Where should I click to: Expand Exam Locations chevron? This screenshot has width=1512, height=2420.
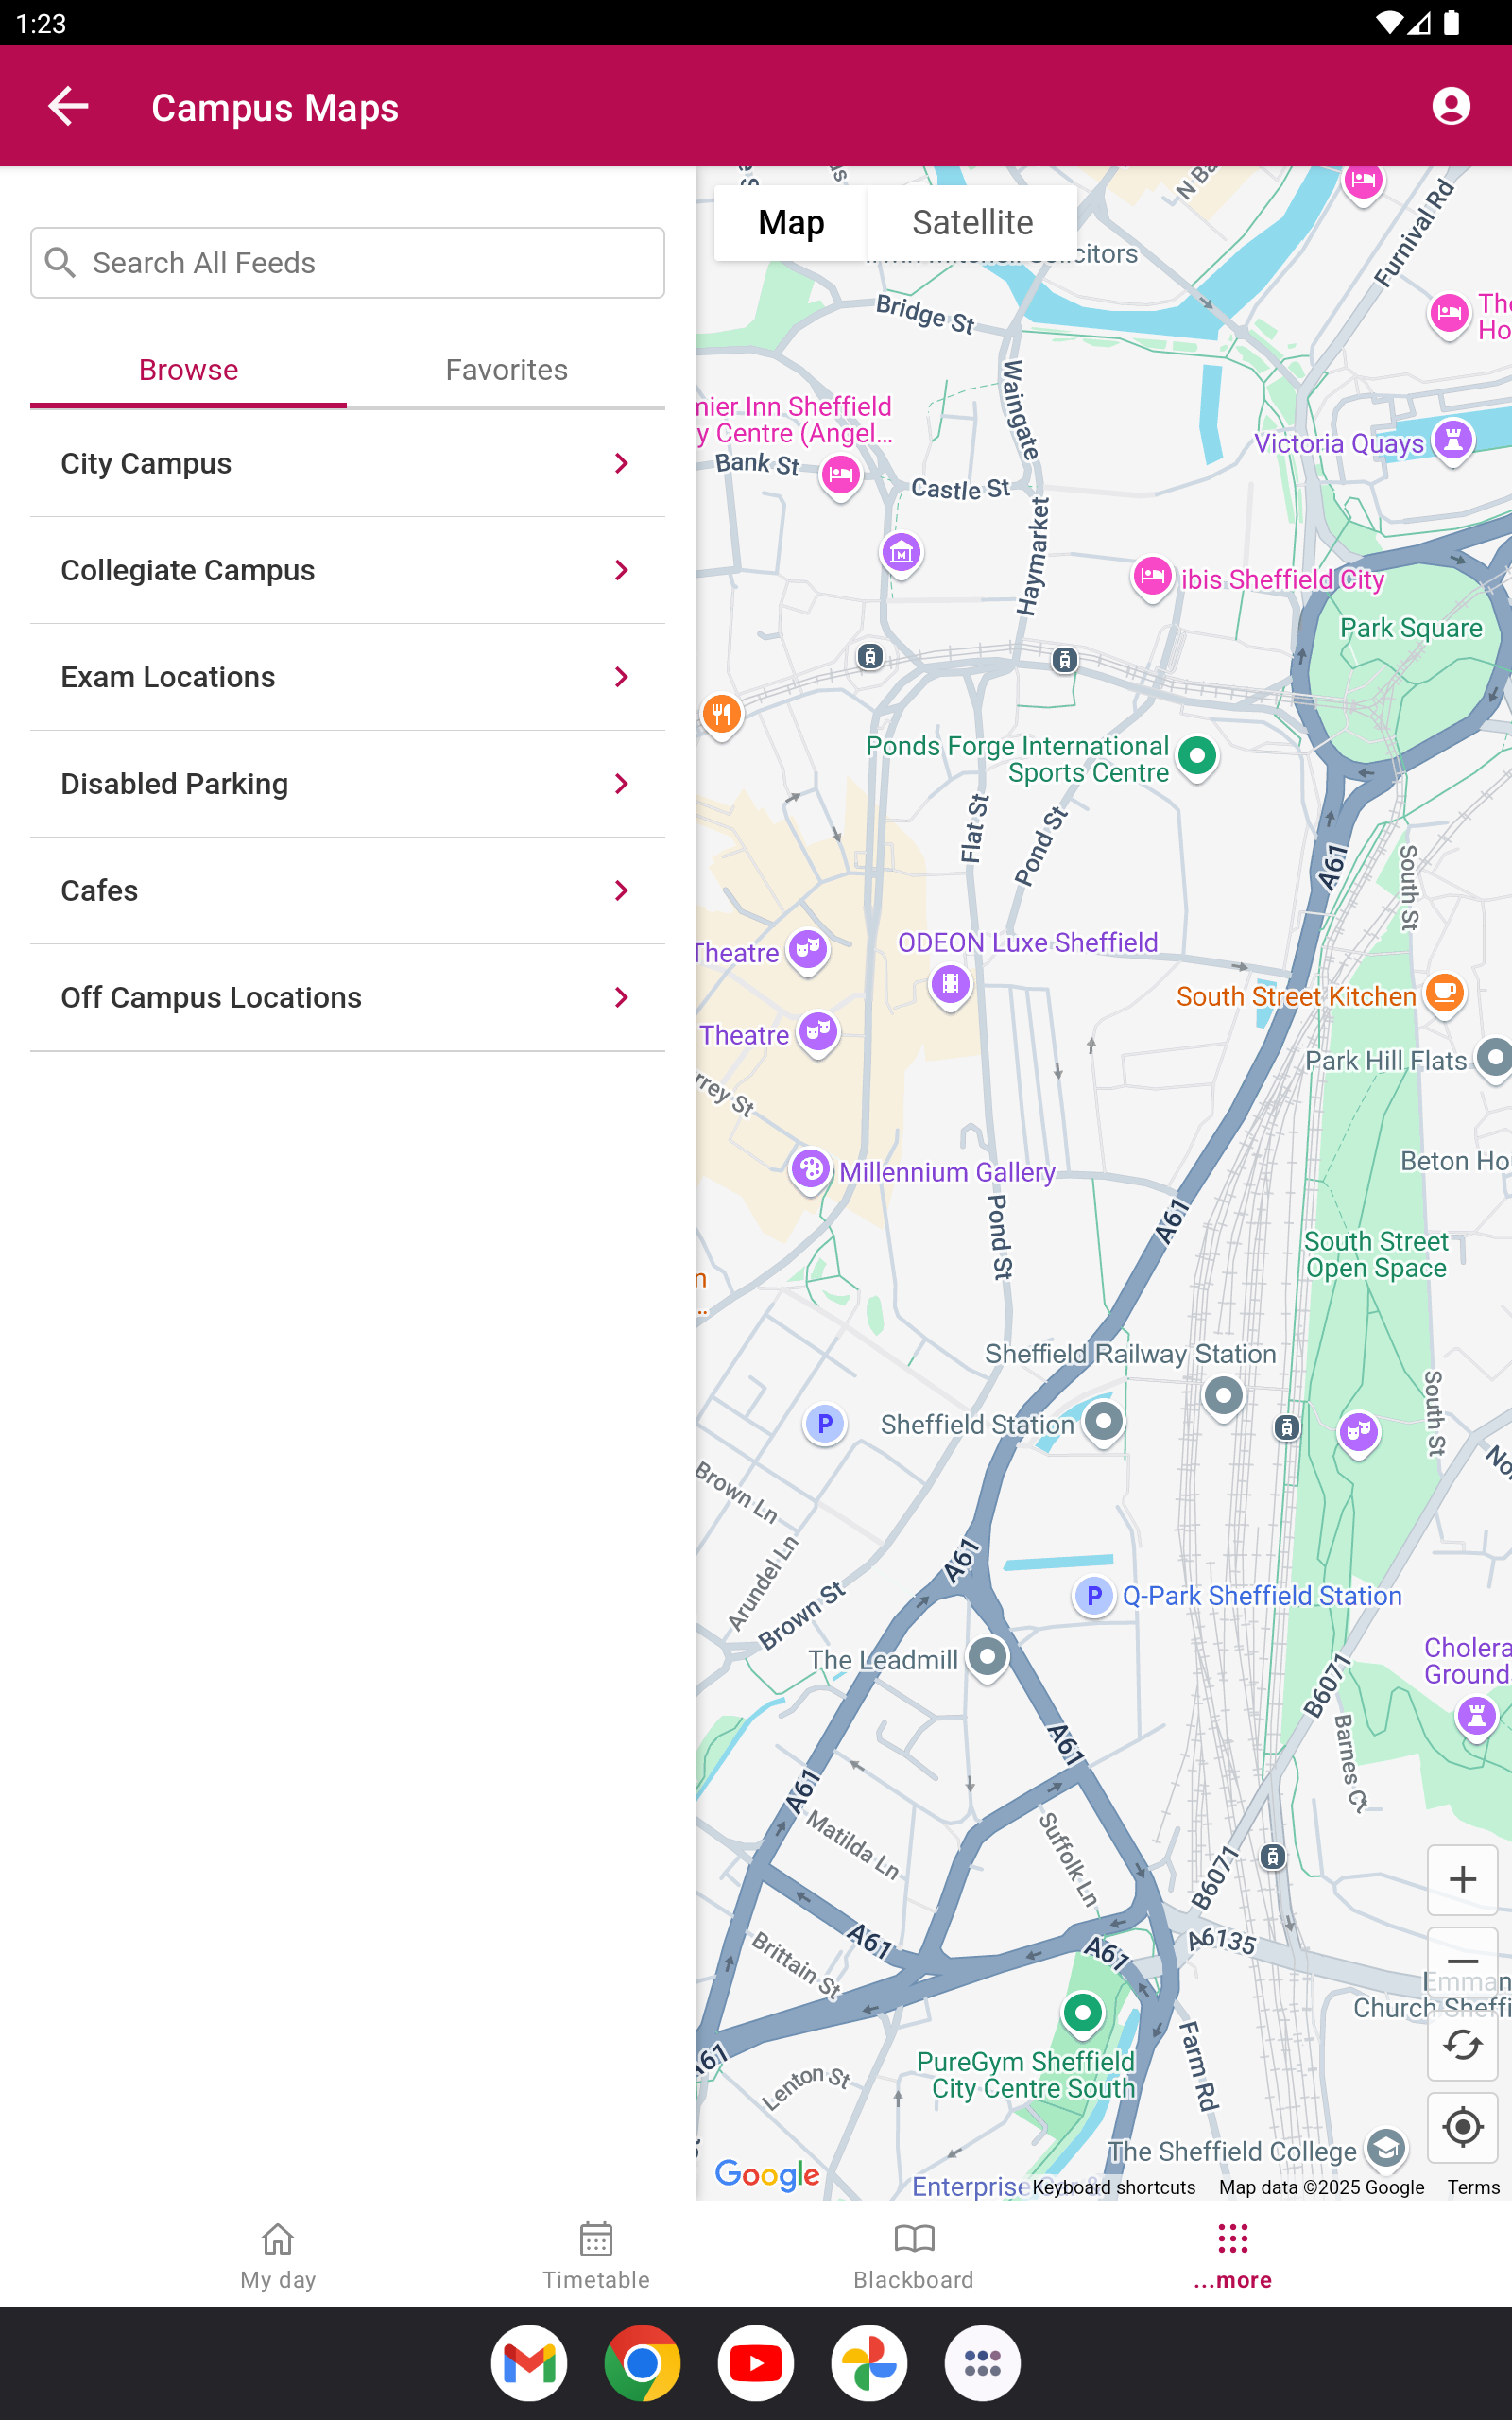[621, 677]
